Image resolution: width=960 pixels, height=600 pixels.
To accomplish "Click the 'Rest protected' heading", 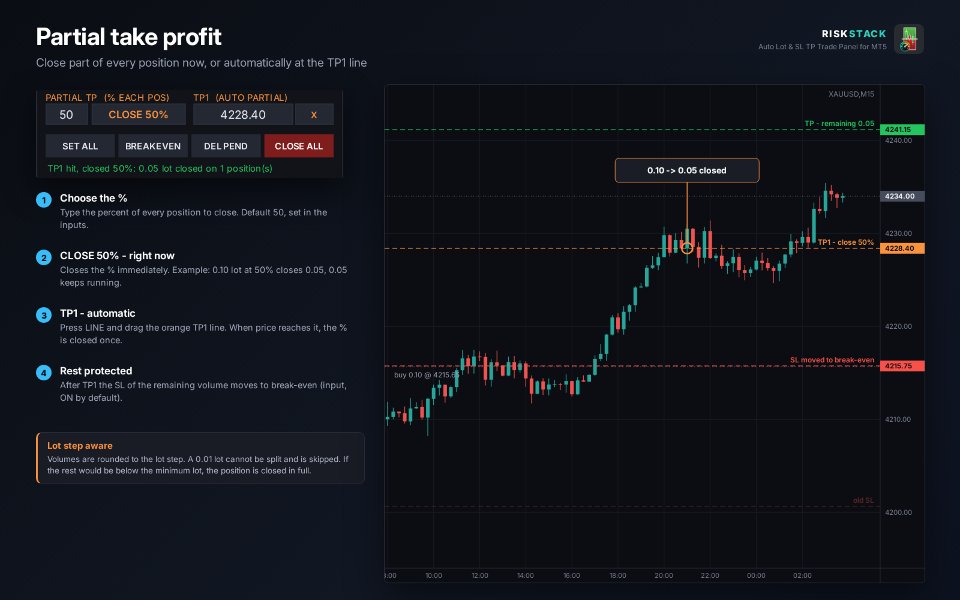I will click(96, 371).
